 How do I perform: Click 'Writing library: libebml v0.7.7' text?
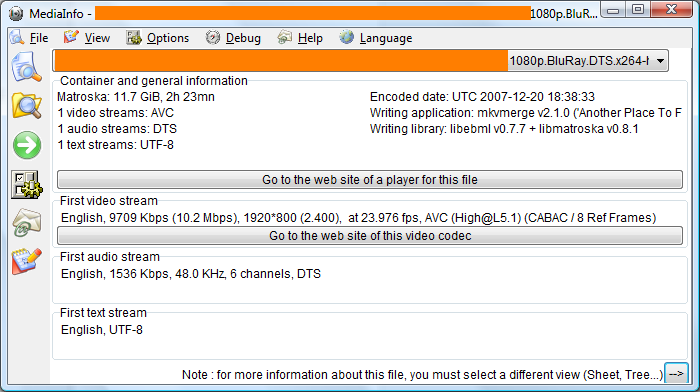(x=504, y=129)
